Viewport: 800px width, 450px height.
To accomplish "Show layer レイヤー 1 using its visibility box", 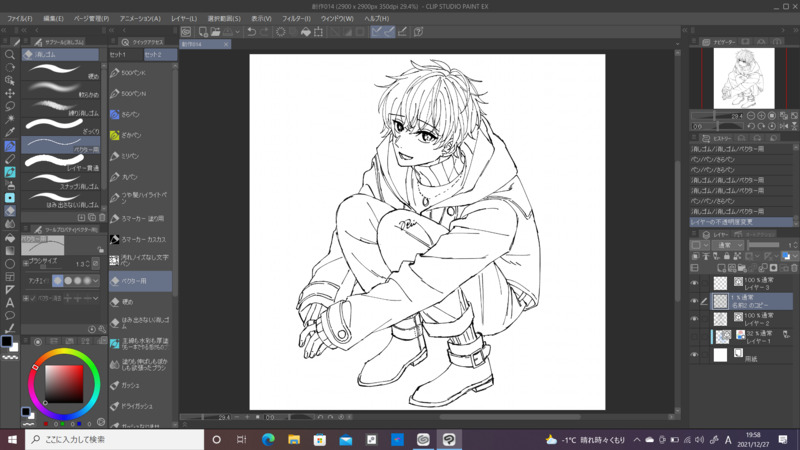I will pyautogui.click(x=694, y=337).
